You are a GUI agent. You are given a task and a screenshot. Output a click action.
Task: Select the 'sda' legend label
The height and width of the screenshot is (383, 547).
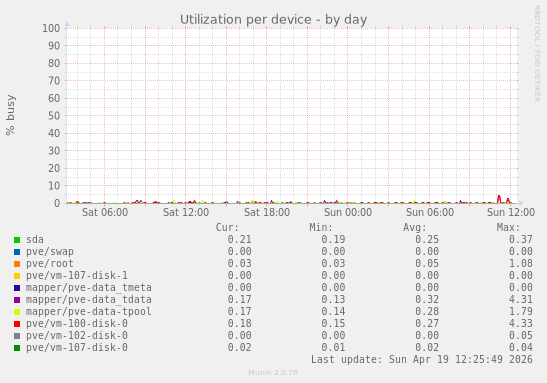tap(35, 240)
